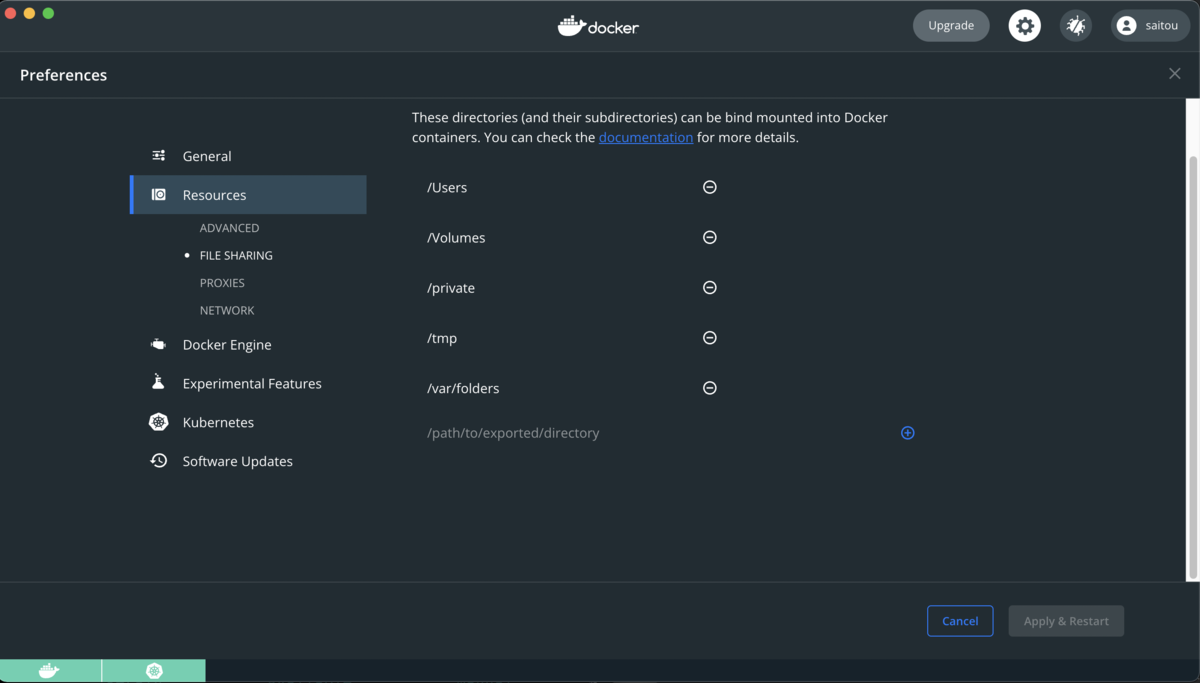Image resolution: width=1200 pixels, height=683 pixels.
Task: Select the Docker Engine section
Action: click(x=226, y=345)
